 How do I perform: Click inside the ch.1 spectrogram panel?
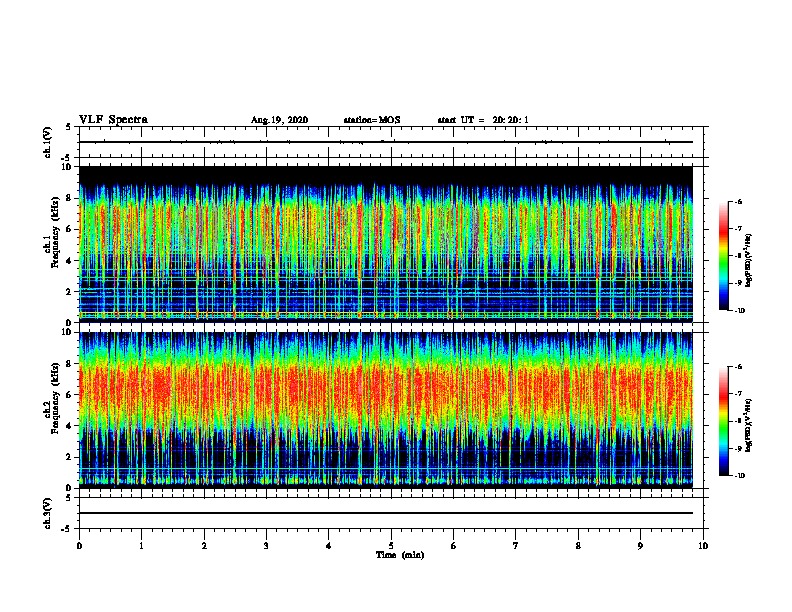386,244
